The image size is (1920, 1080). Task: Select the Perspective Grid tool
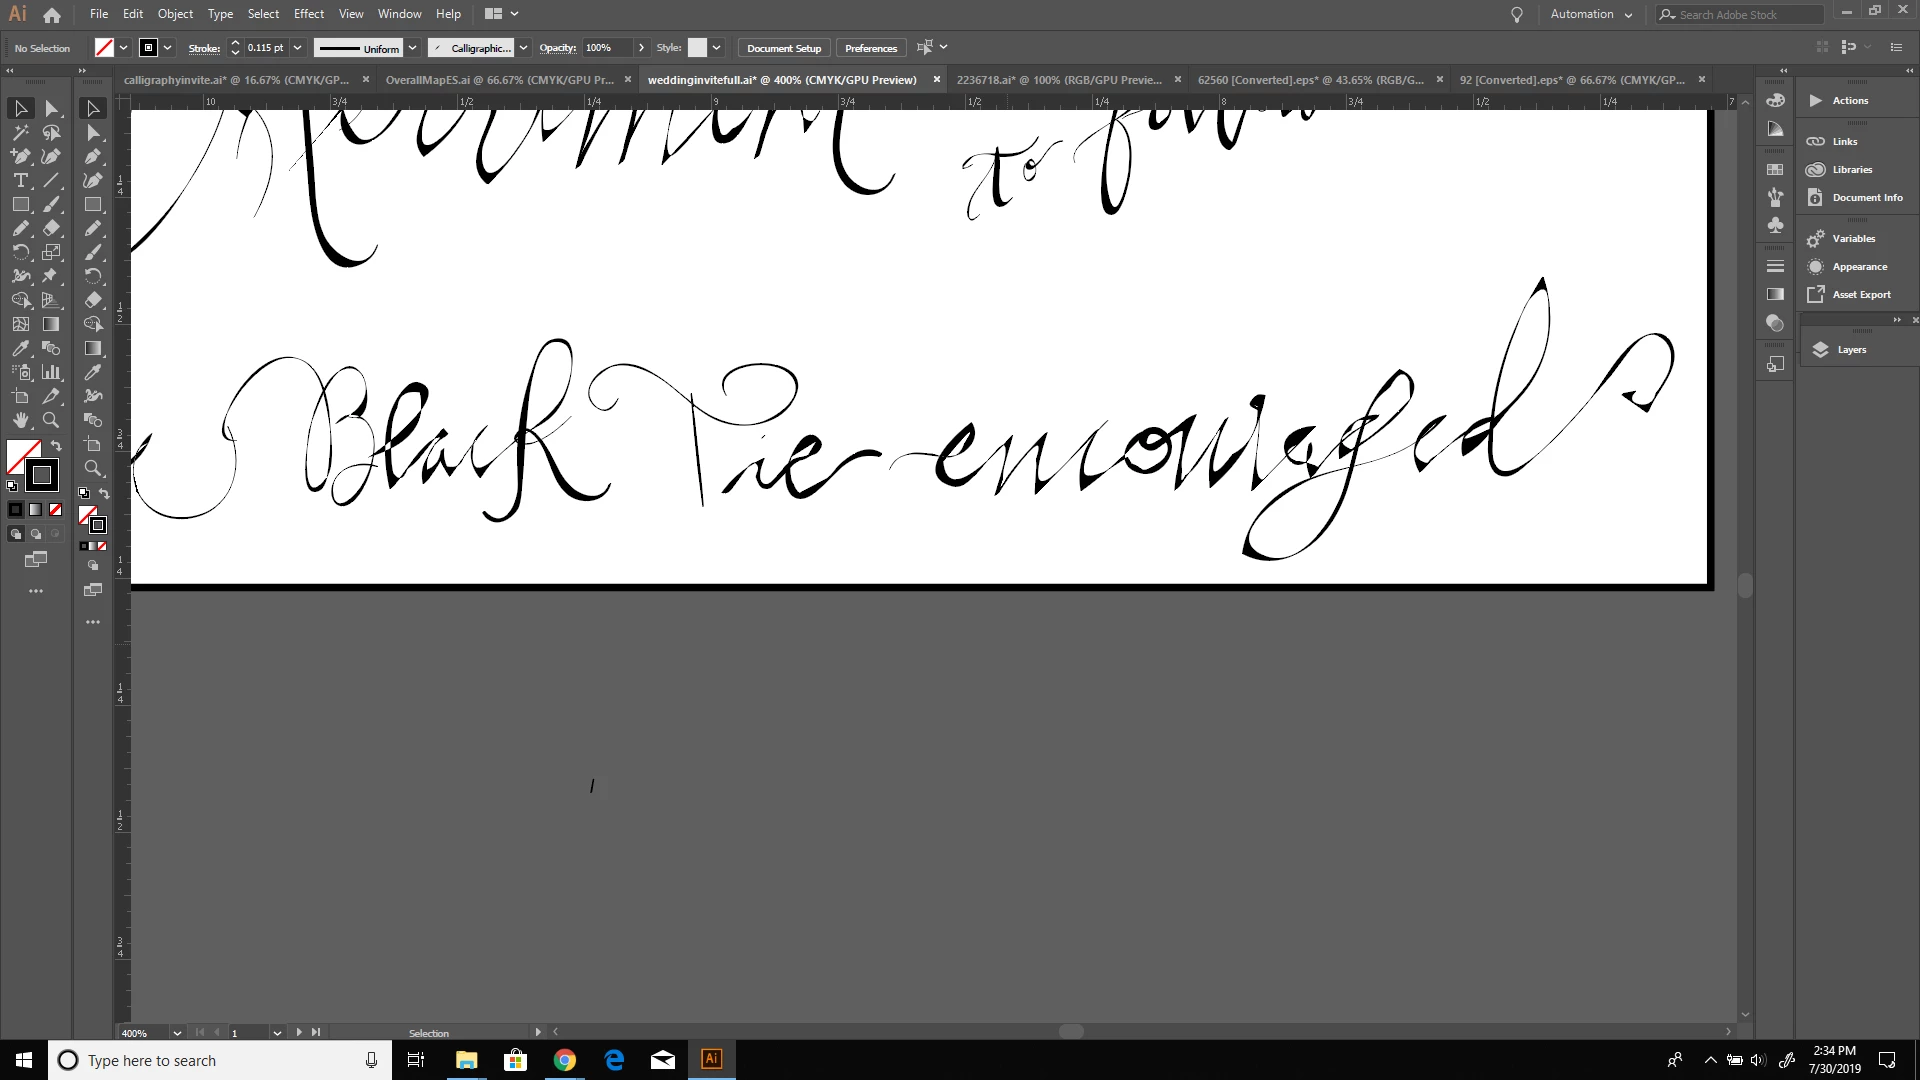click(51, 300)
